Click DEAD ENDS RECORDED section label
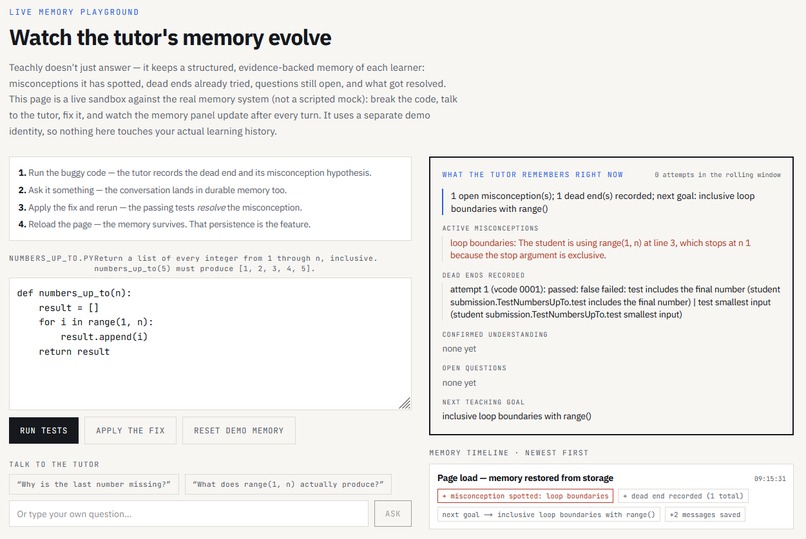 (483, 275)
